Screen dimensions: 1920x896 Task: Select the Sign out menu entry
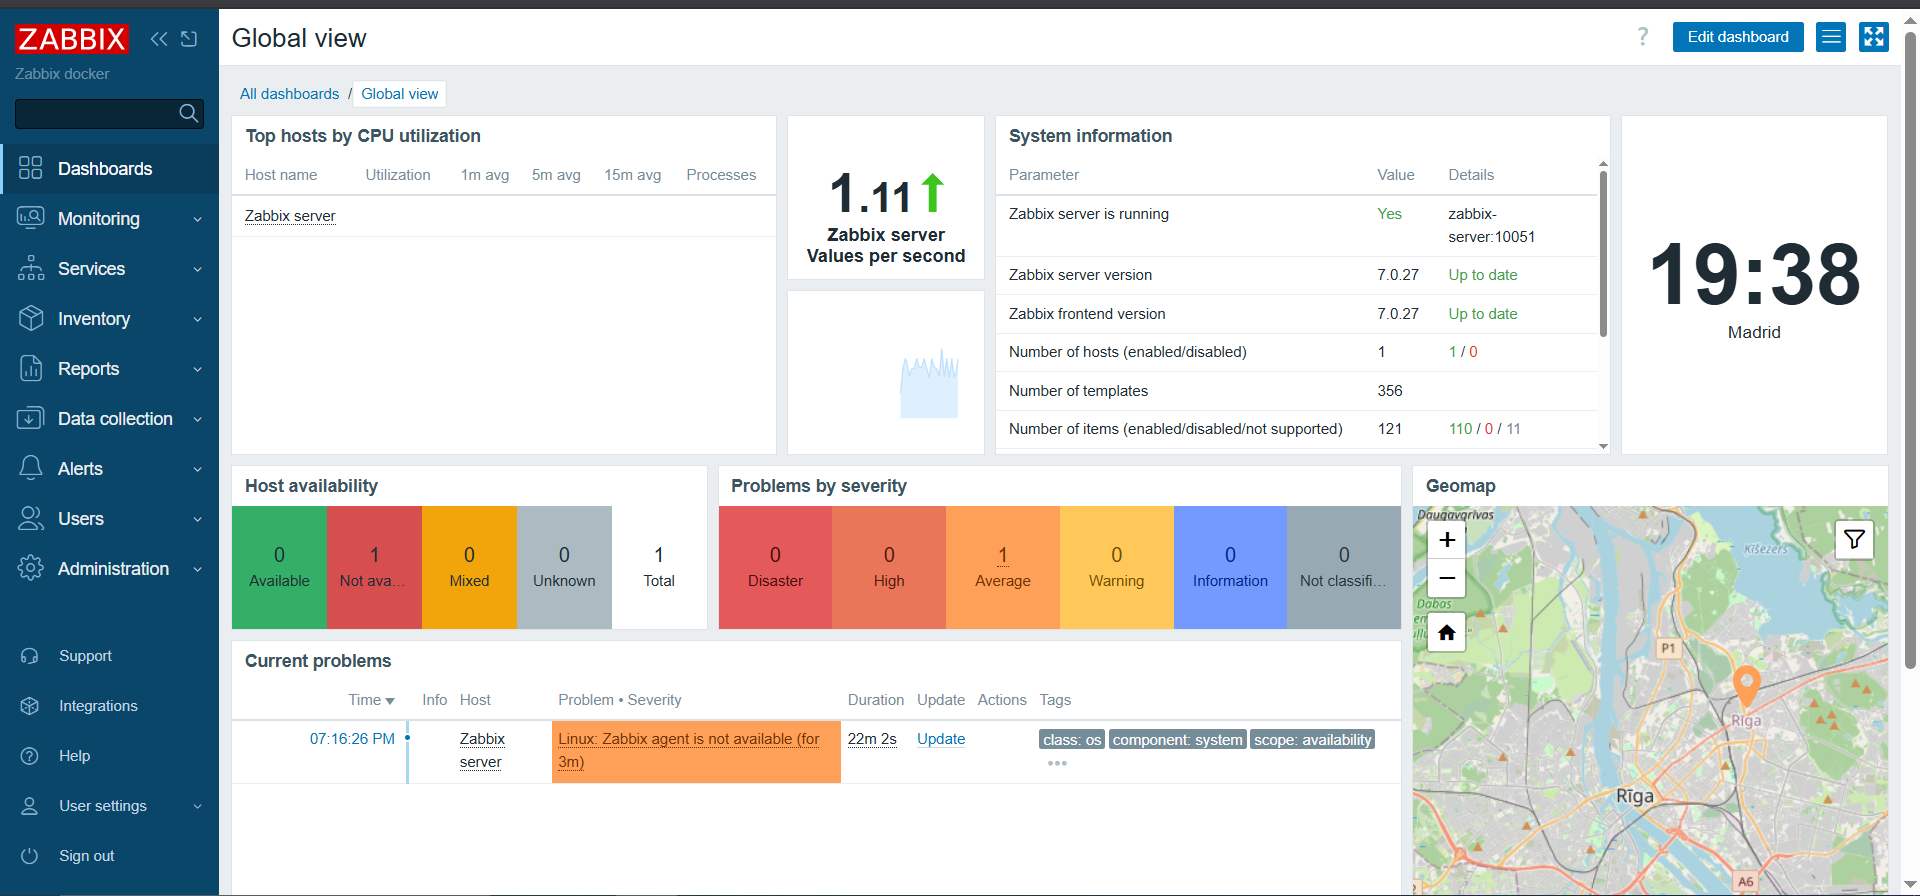pyautogui.click(x=86, y=856)
